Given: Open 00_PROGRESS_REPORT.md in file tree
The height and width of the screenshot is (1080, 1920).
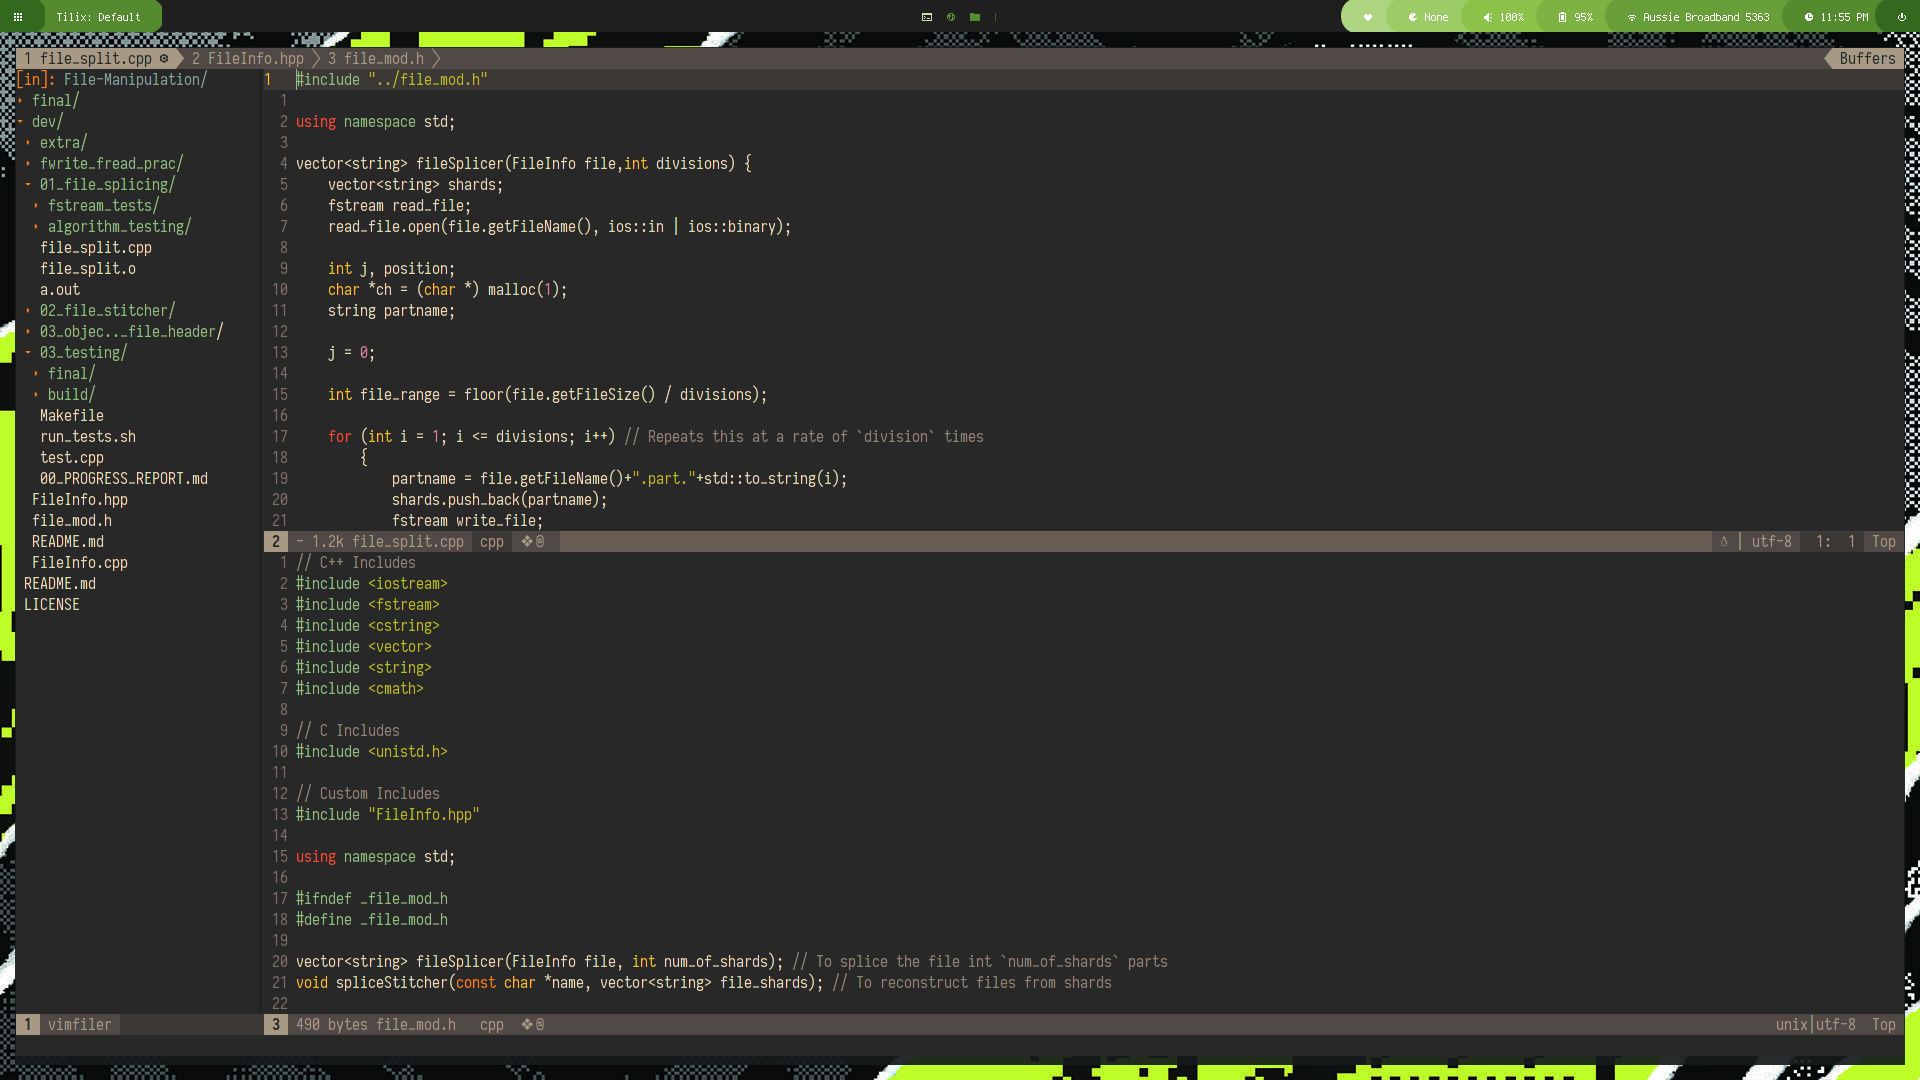Looking at the screenshot, I should [124, 479].
